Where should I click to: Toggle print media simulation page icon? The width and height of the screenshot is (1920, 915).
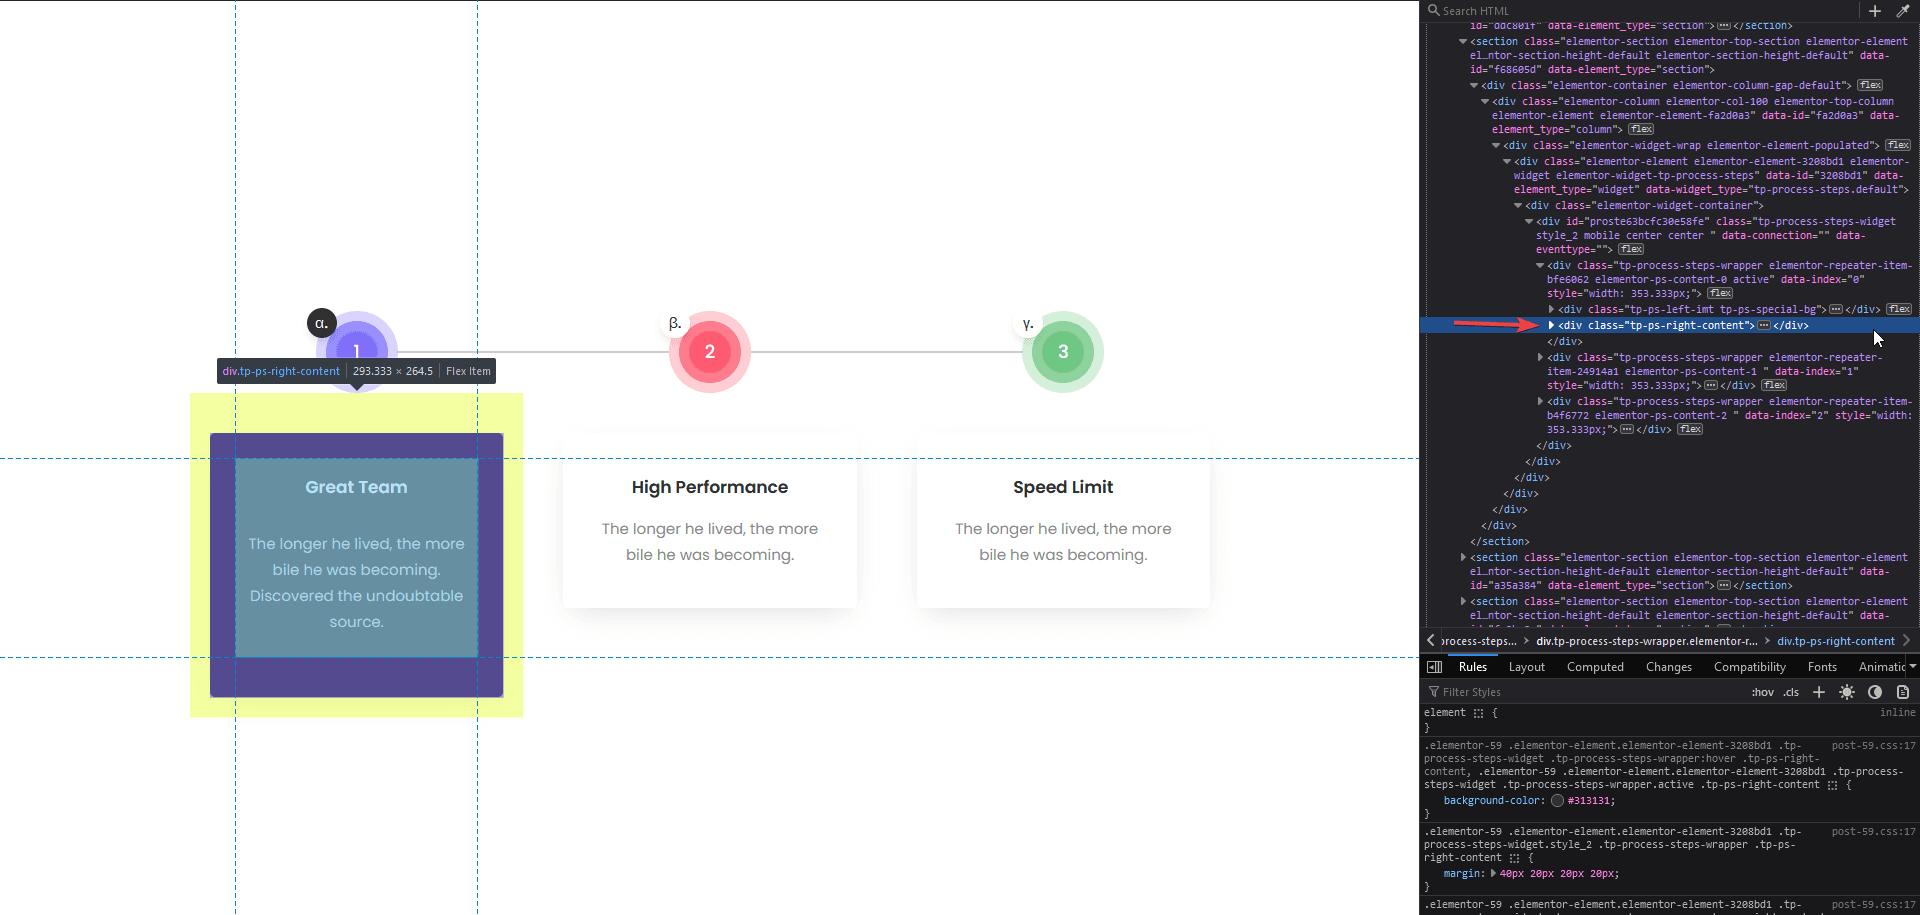click(x=1903, y=692)
